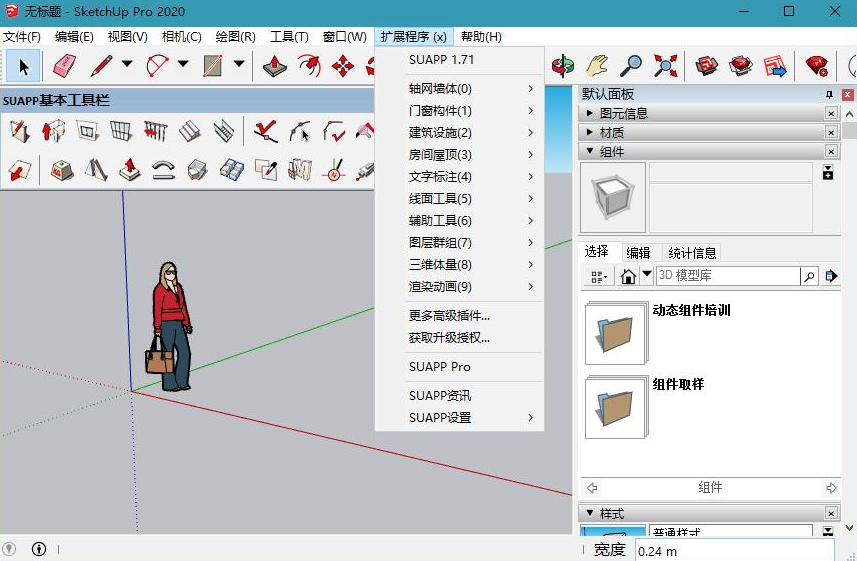Viewport: 857px width, 561px height.
Task: Click the Zoom Extents tool
Action: (665, 66)
